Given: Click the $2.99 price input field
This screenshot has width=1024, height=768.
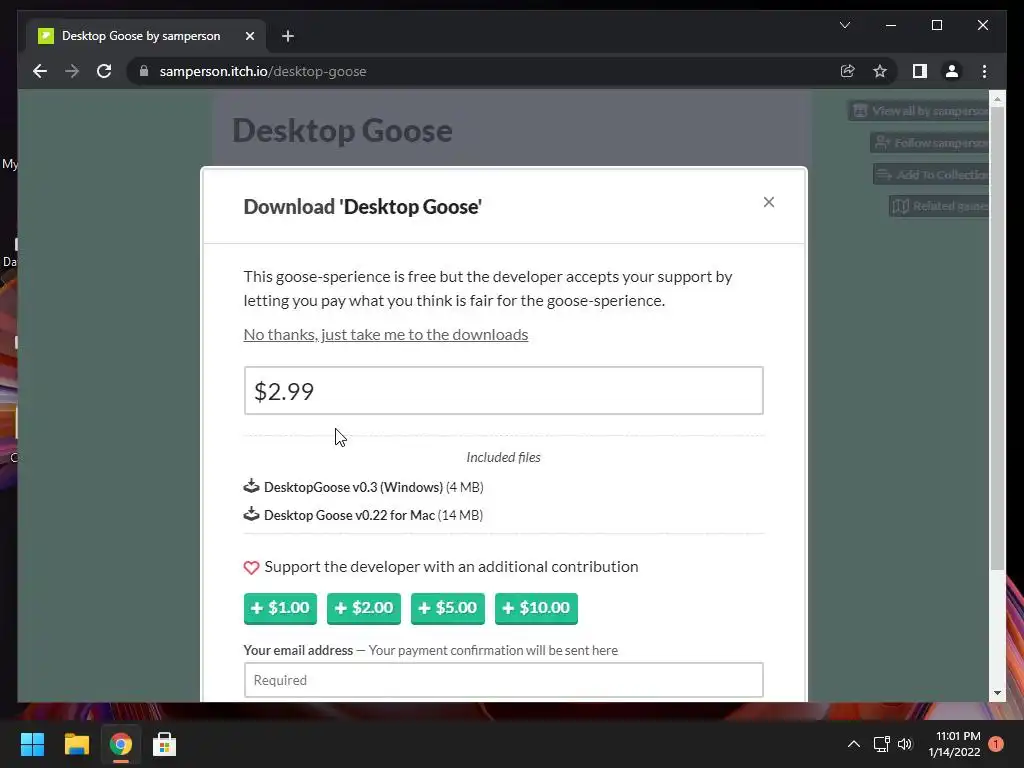Looking at the screenshot, I should [504, 391].
